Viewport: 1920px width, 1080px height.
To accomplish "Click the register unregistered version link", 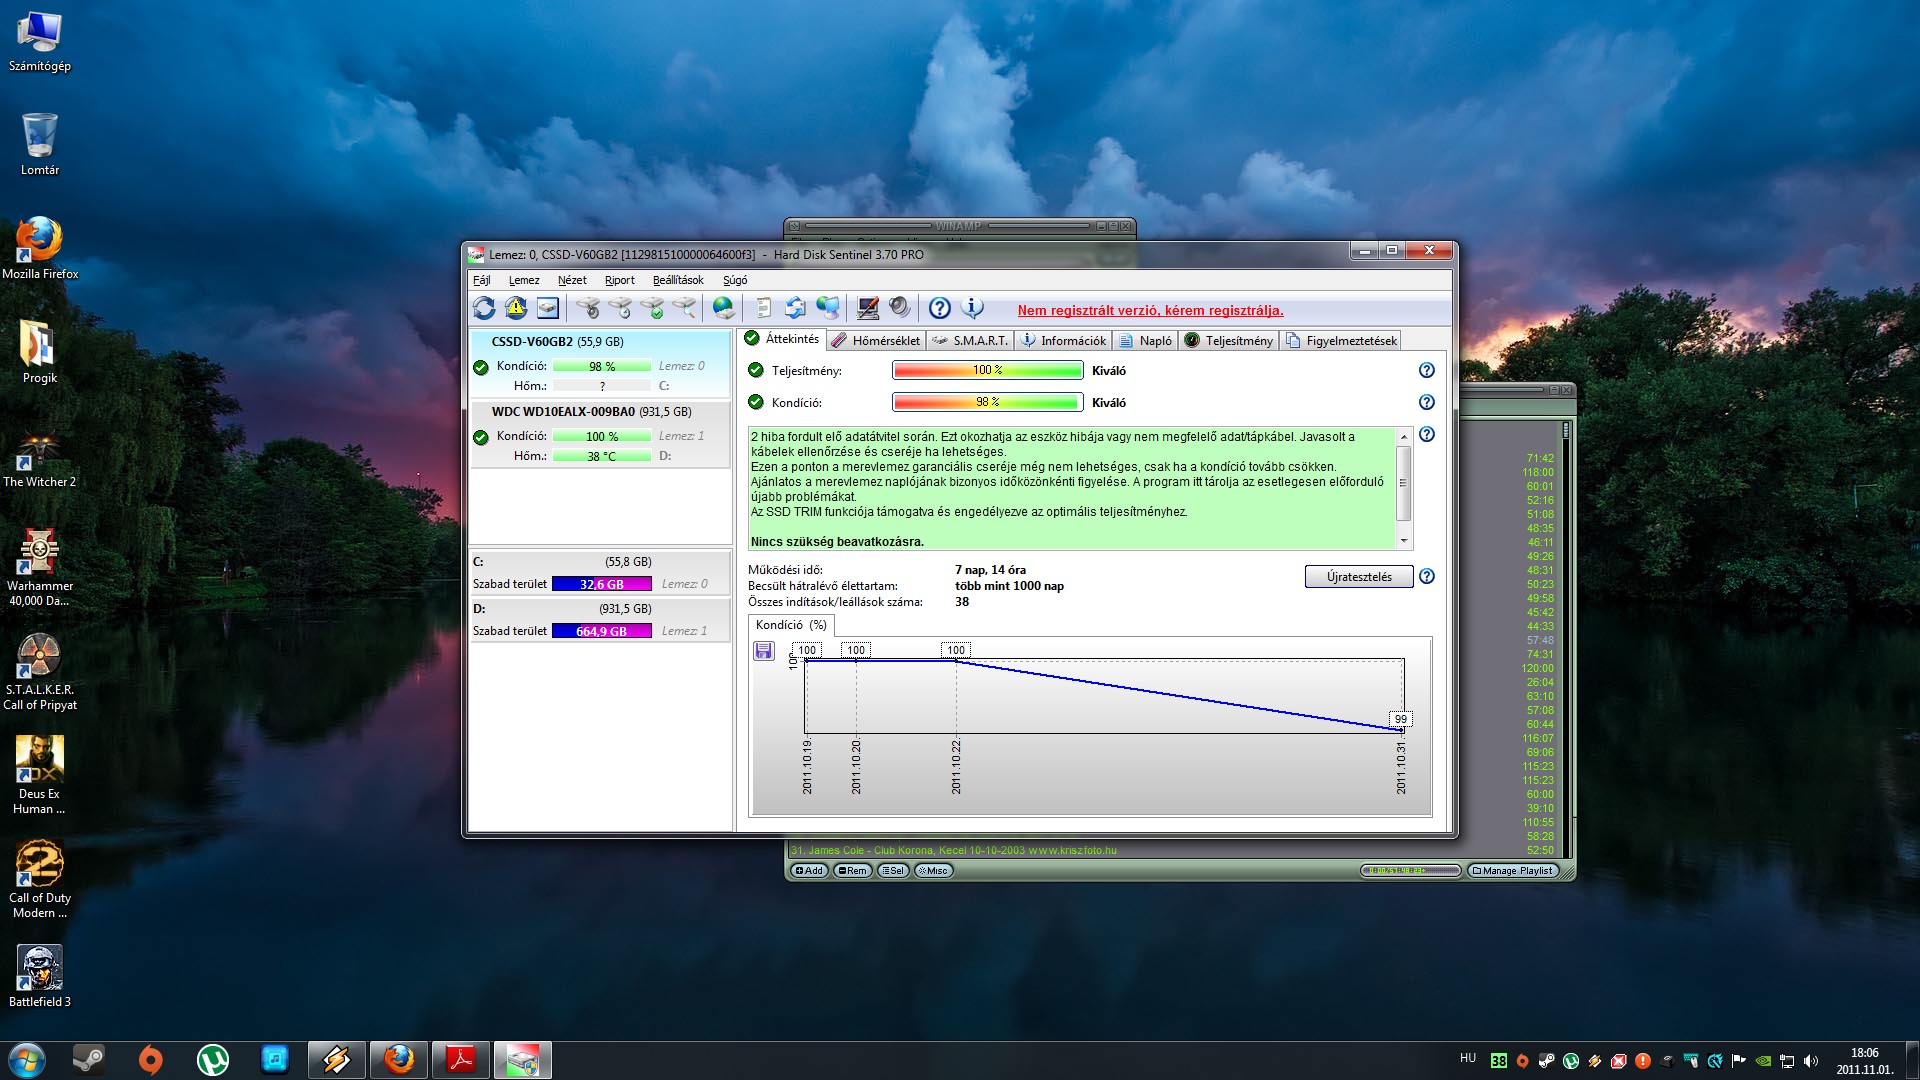I will pyautogui.click(x=1150, y=310).
